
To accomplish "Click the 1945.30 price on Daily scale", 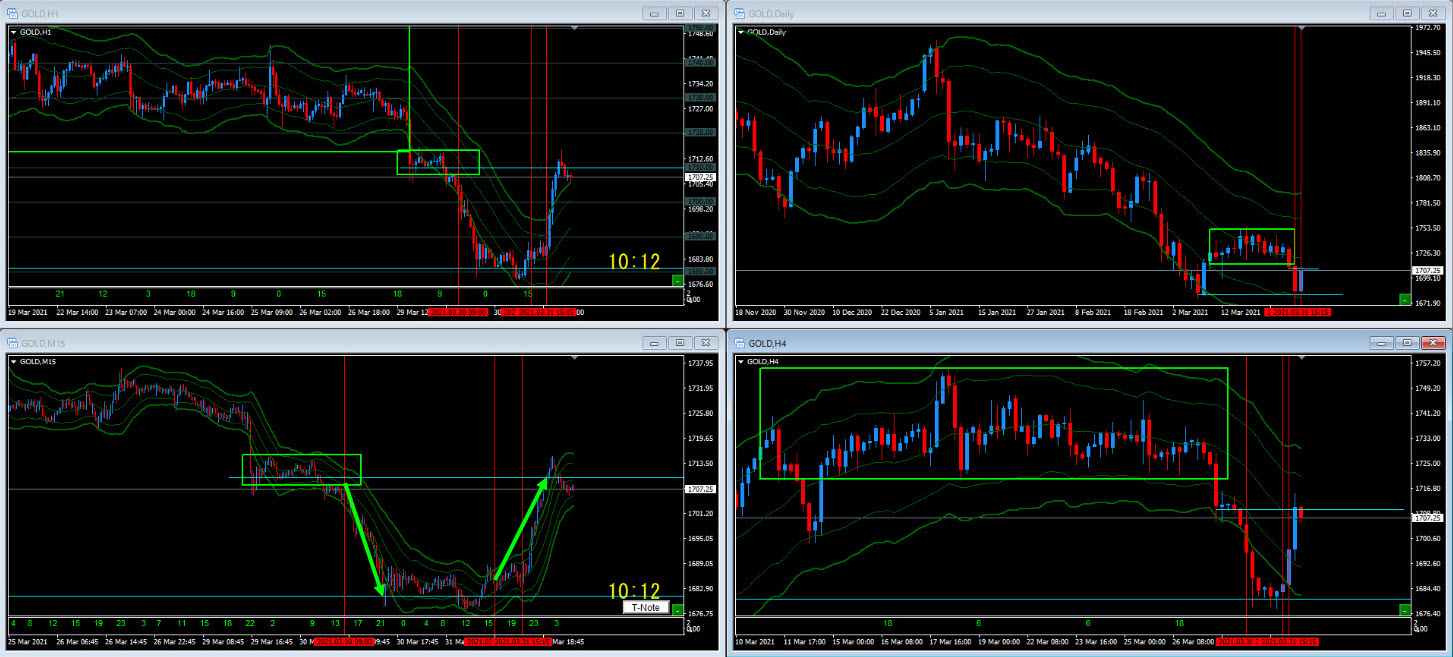I will coord(1427,52).
